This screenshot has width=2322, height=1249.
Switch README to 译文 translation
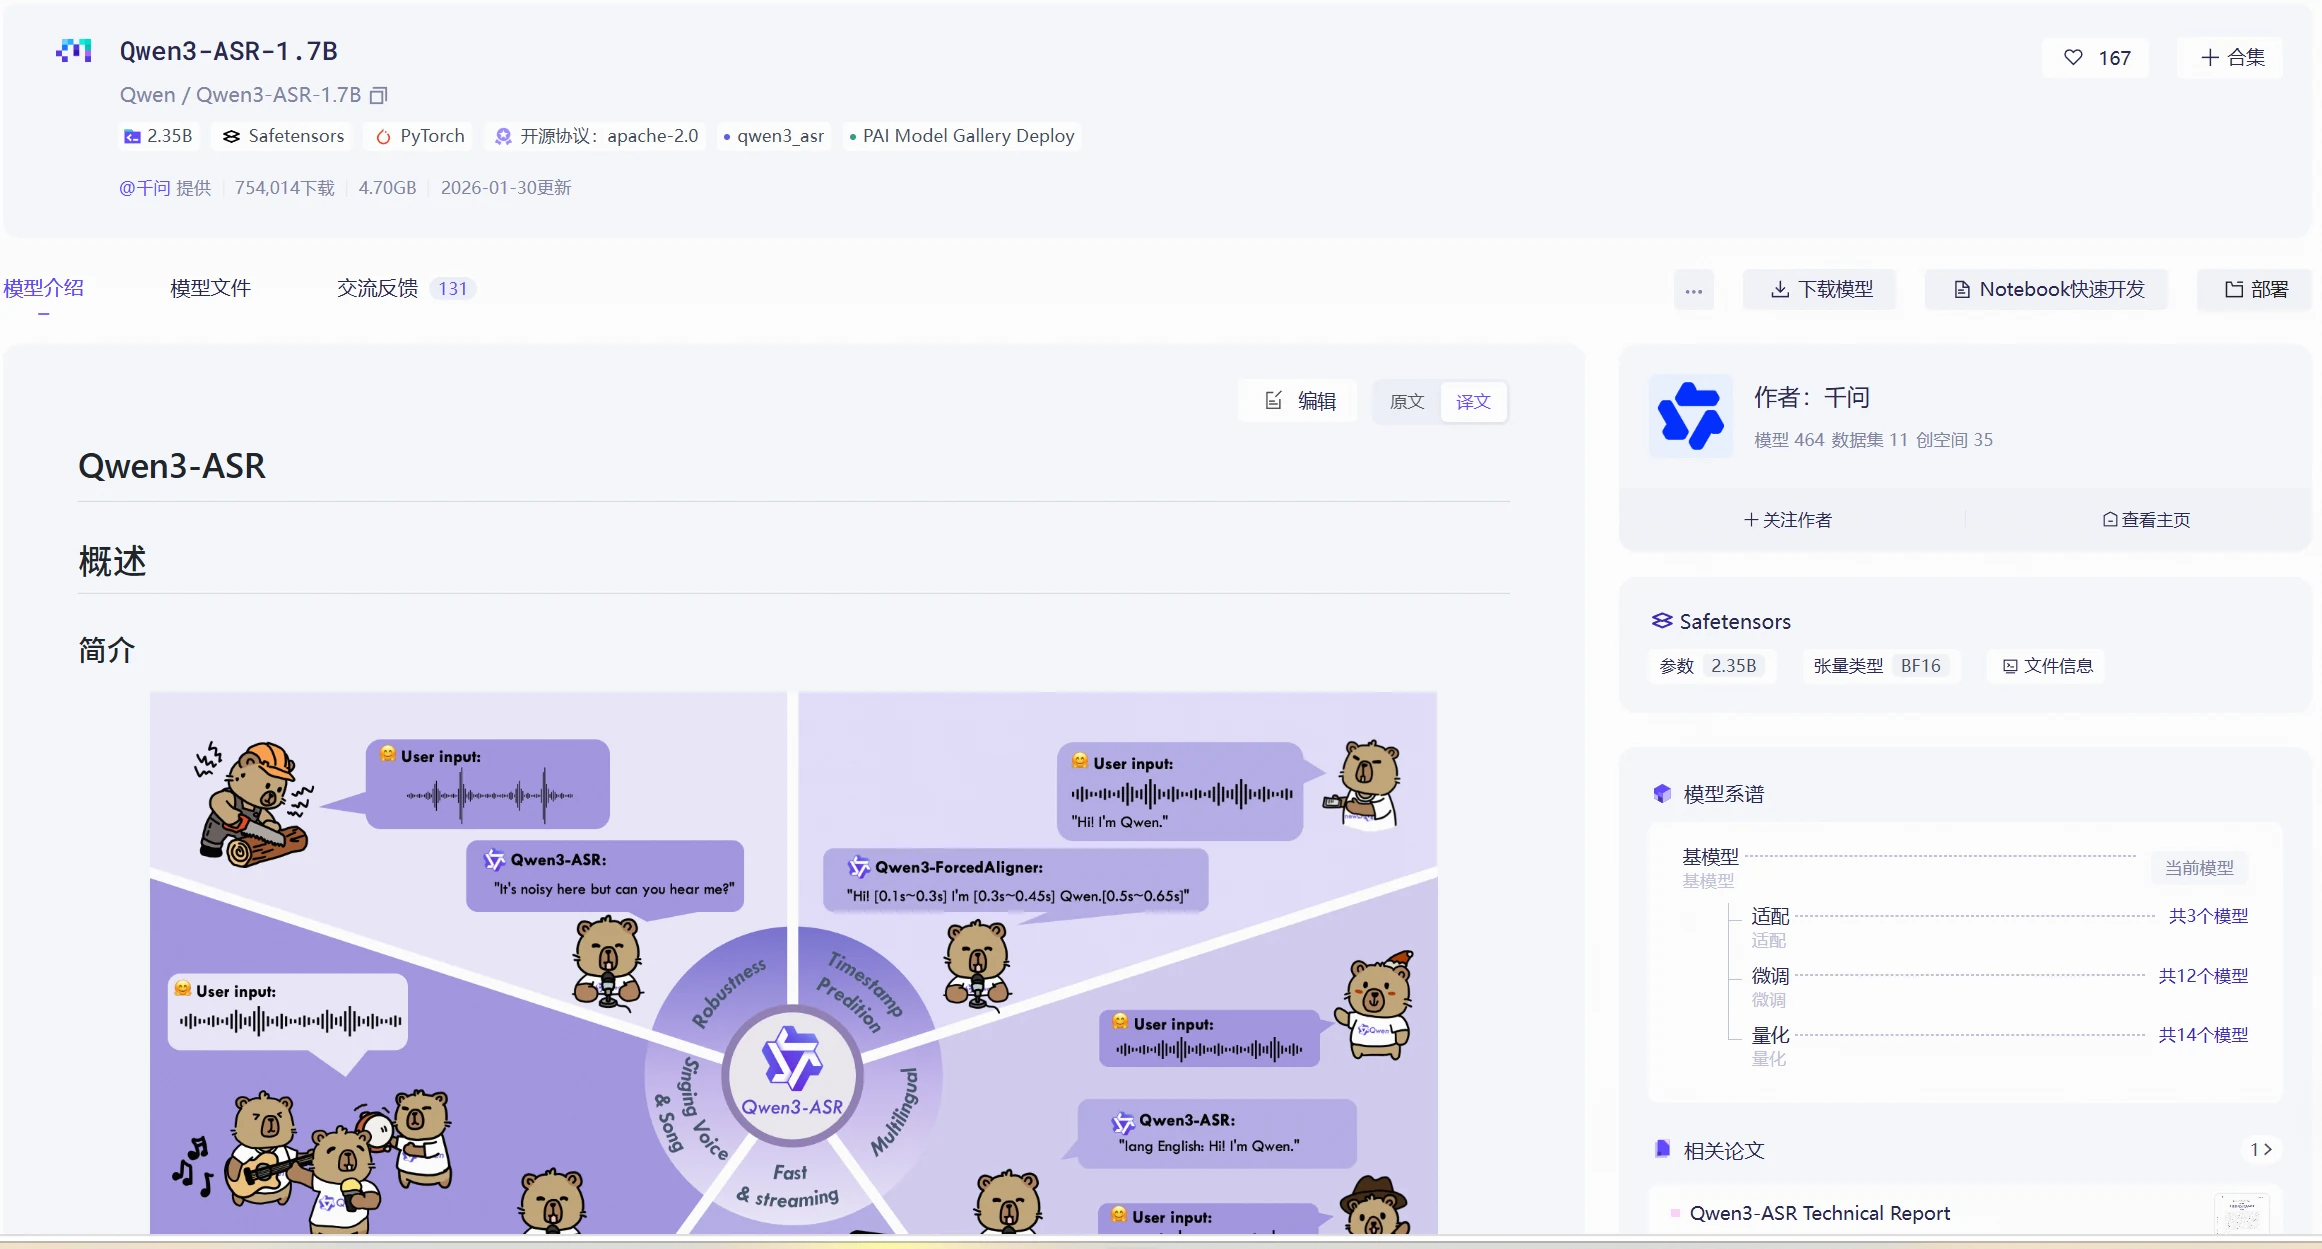pos(1473,401)
